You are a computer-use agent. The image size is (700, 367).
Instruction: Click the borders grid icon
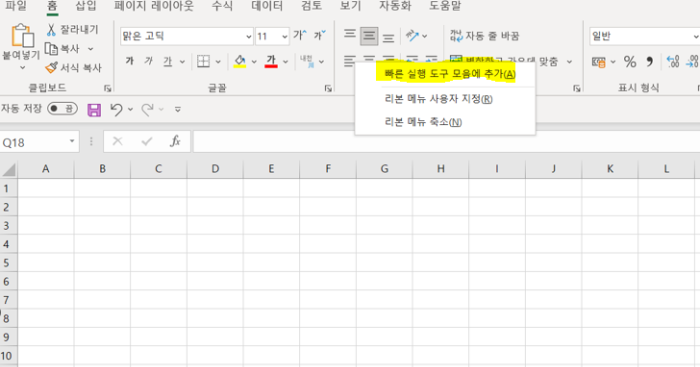(203, 61)
